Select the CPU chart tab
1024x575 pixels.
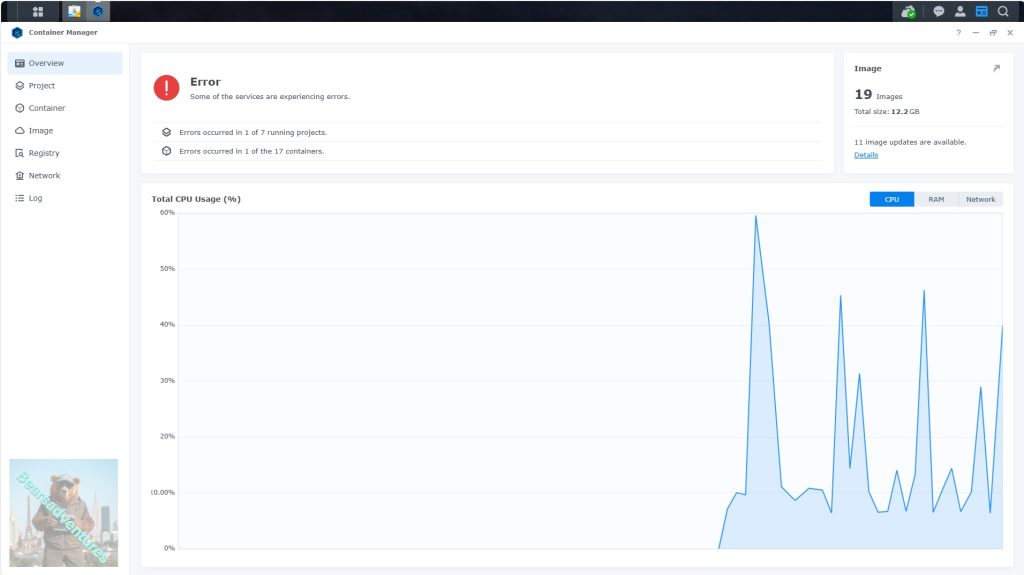(891, 199)
